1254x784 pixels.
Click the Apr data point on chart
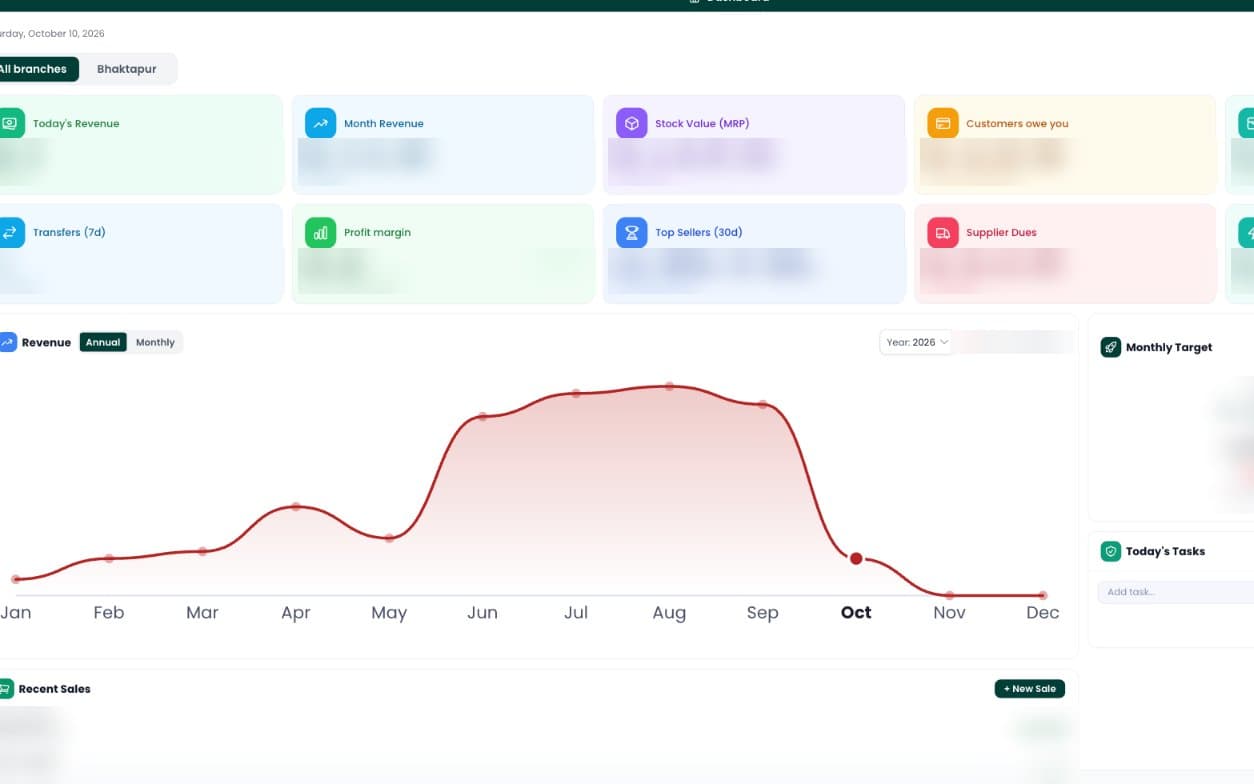(296, 507)
